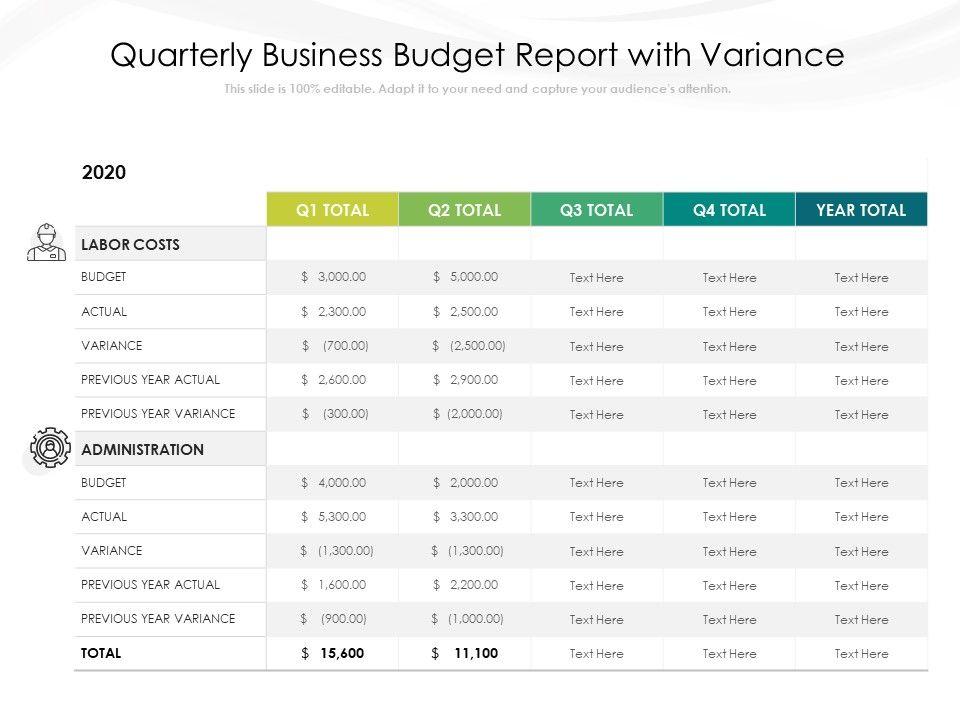Click the LABOR COSTS section heading

pyautogui.click(x=130, y=244)
